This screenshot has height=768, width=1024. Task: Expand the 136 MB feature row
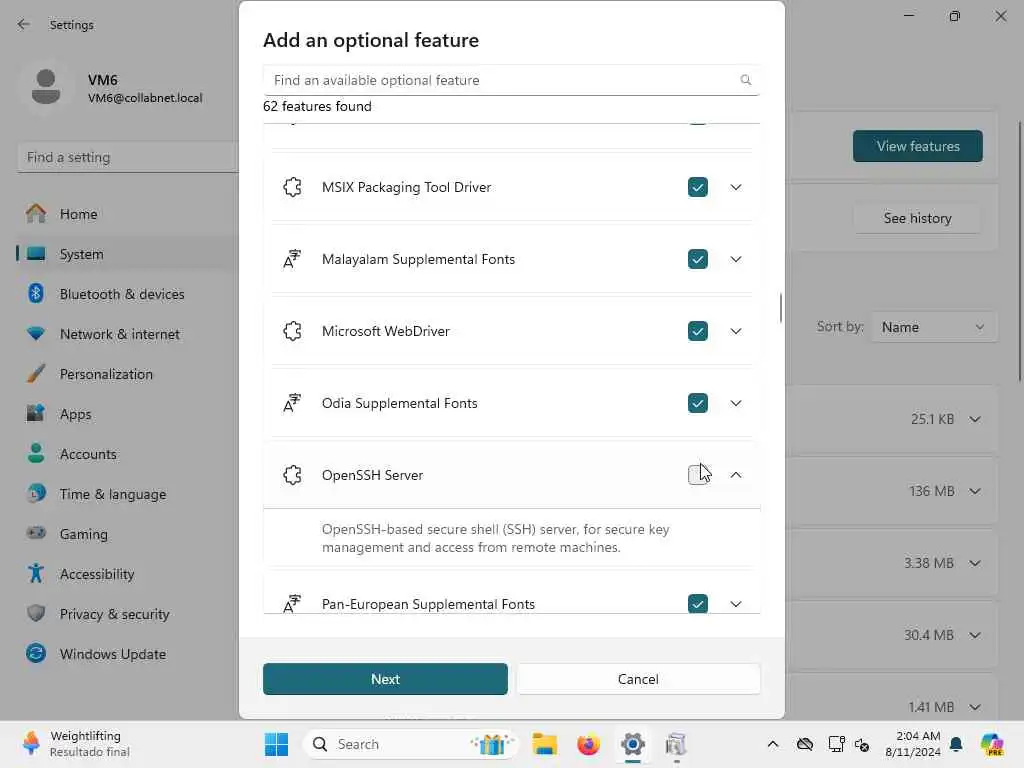(975, 491)
